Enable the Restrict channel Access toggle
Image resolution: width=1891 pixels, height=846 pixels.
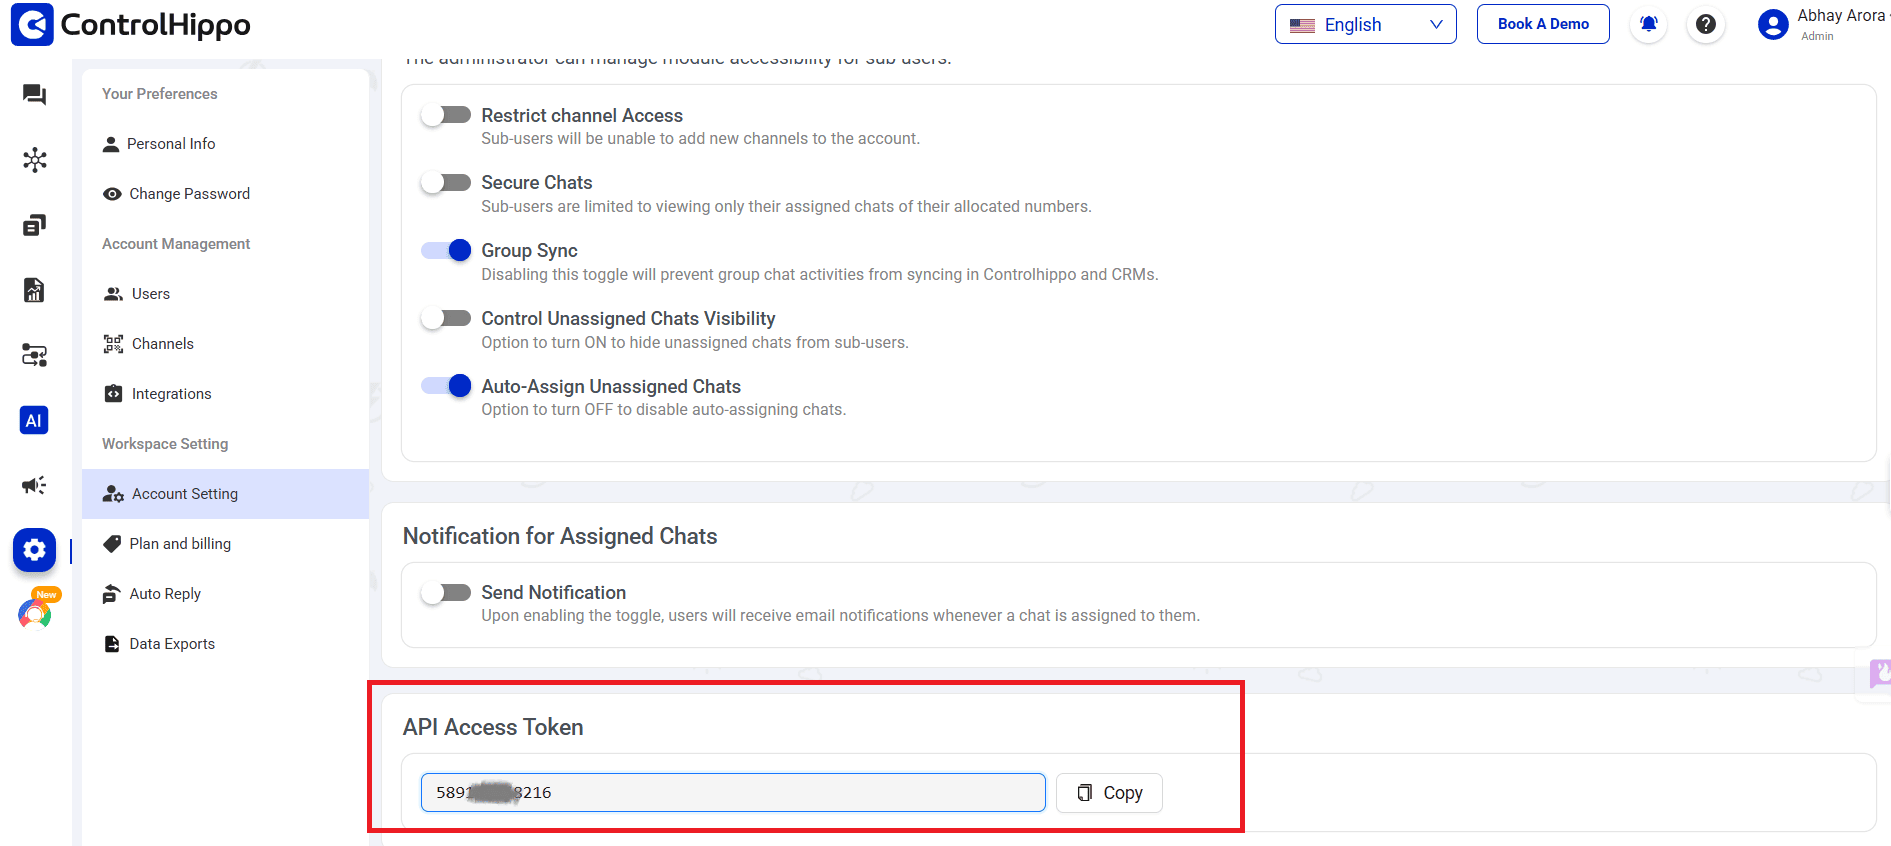[x=446, y=115]
